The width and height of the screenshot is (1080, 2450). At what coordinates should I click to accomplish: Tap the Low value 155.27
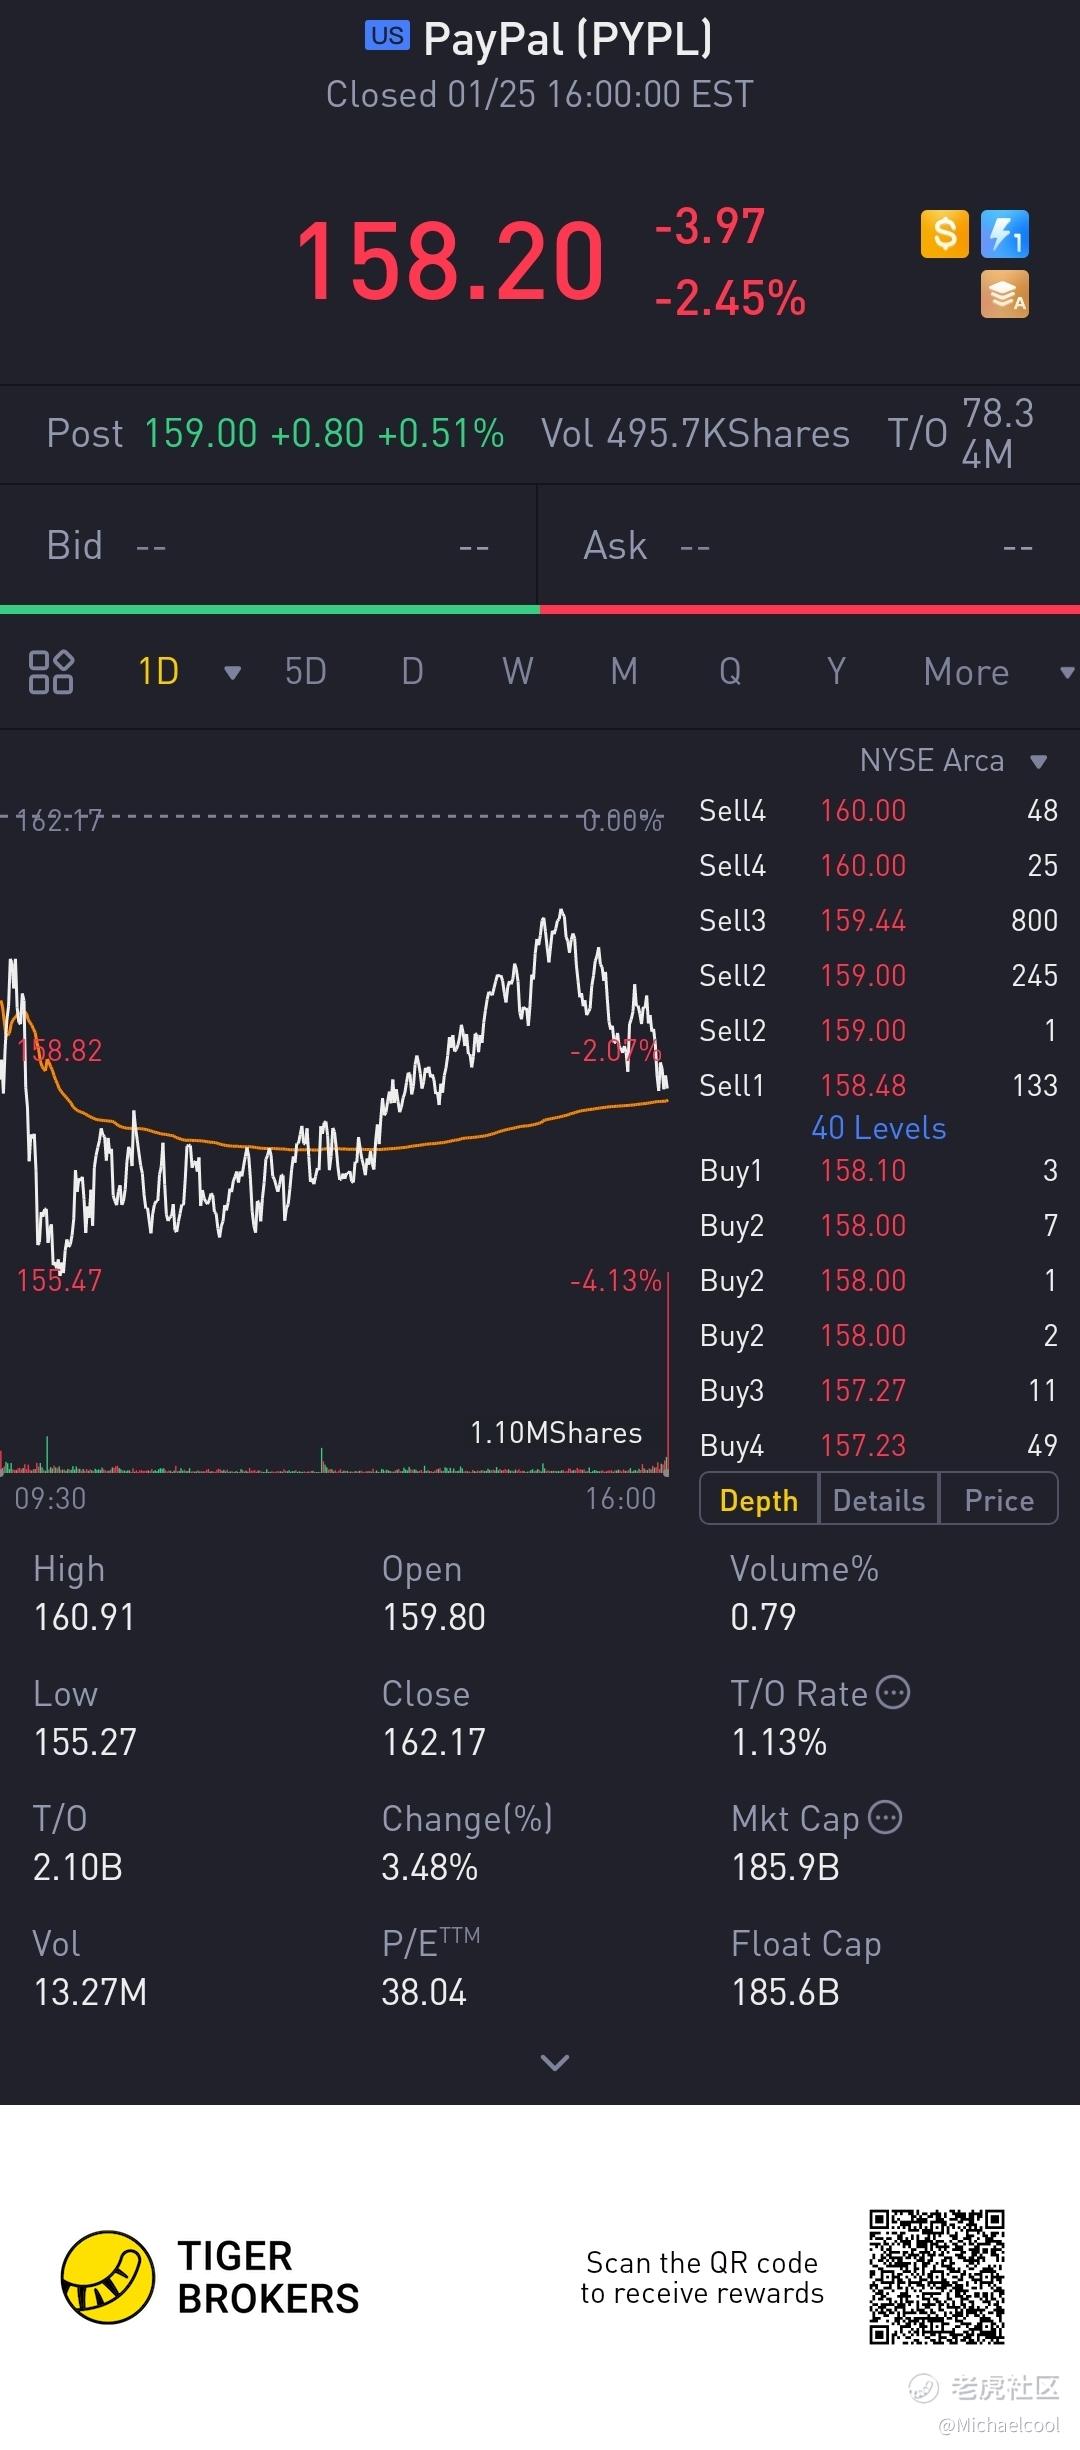click(x=85, y=1742)
